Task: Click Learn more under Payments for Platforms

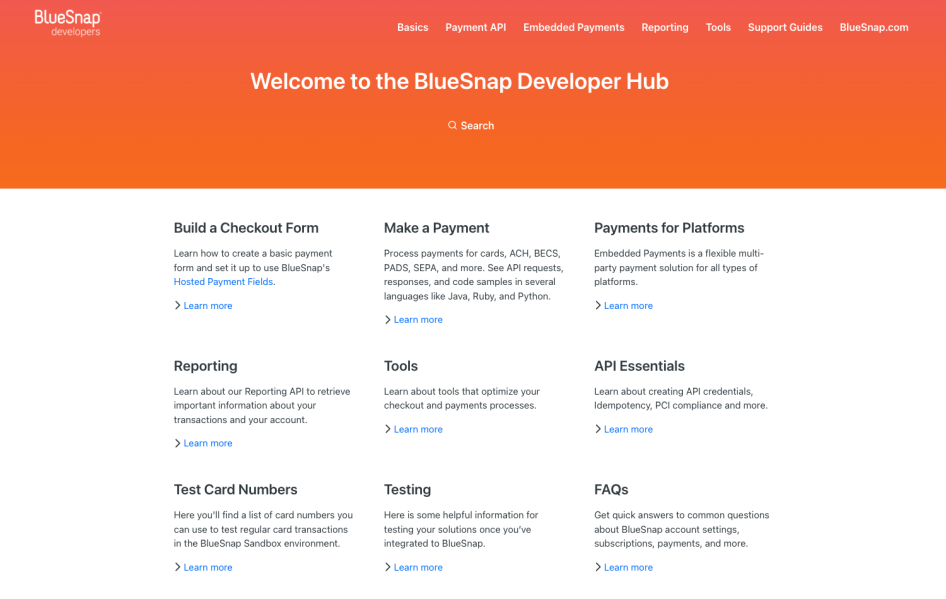Action: (628, 306)
